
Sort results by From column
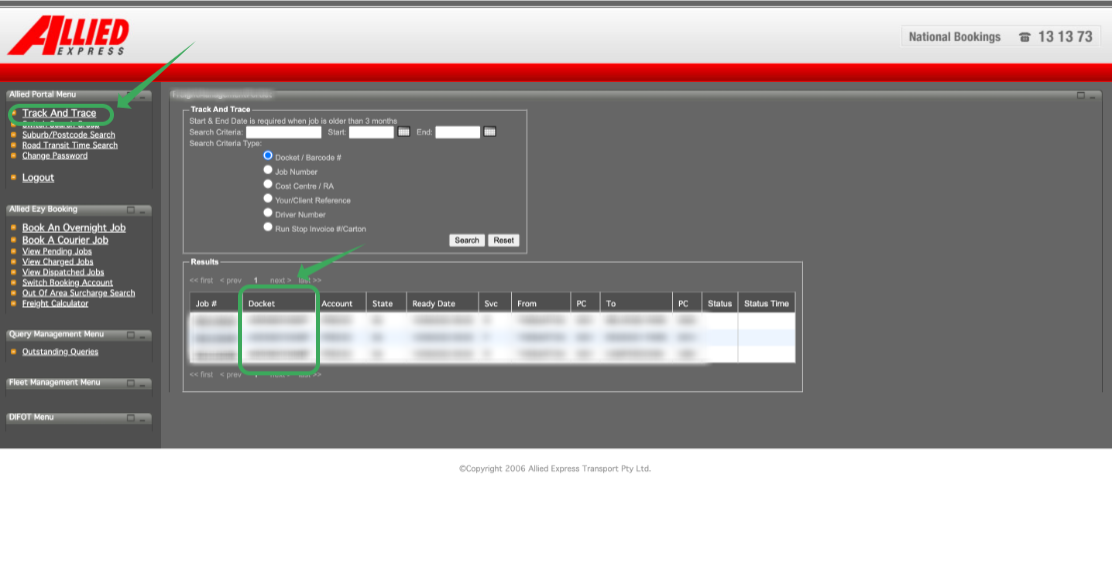pyautogui.click(x=527, y=304)
